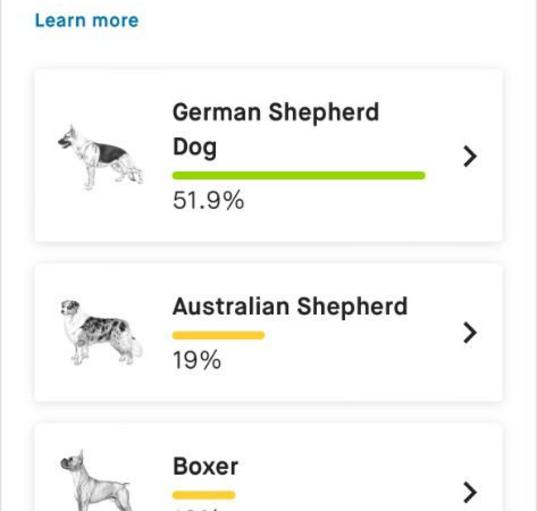537x511 pixels.
Task: Click the word Shepherd in Australian Shepherd
Action: point(352,307)
